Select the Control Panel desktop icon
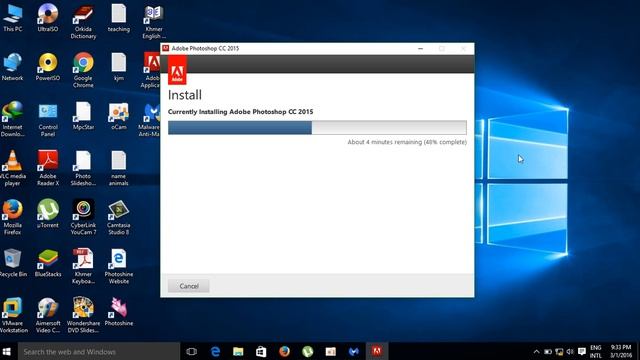The height and width of the screenshot is (360, 640). click(x=48, y=120)
